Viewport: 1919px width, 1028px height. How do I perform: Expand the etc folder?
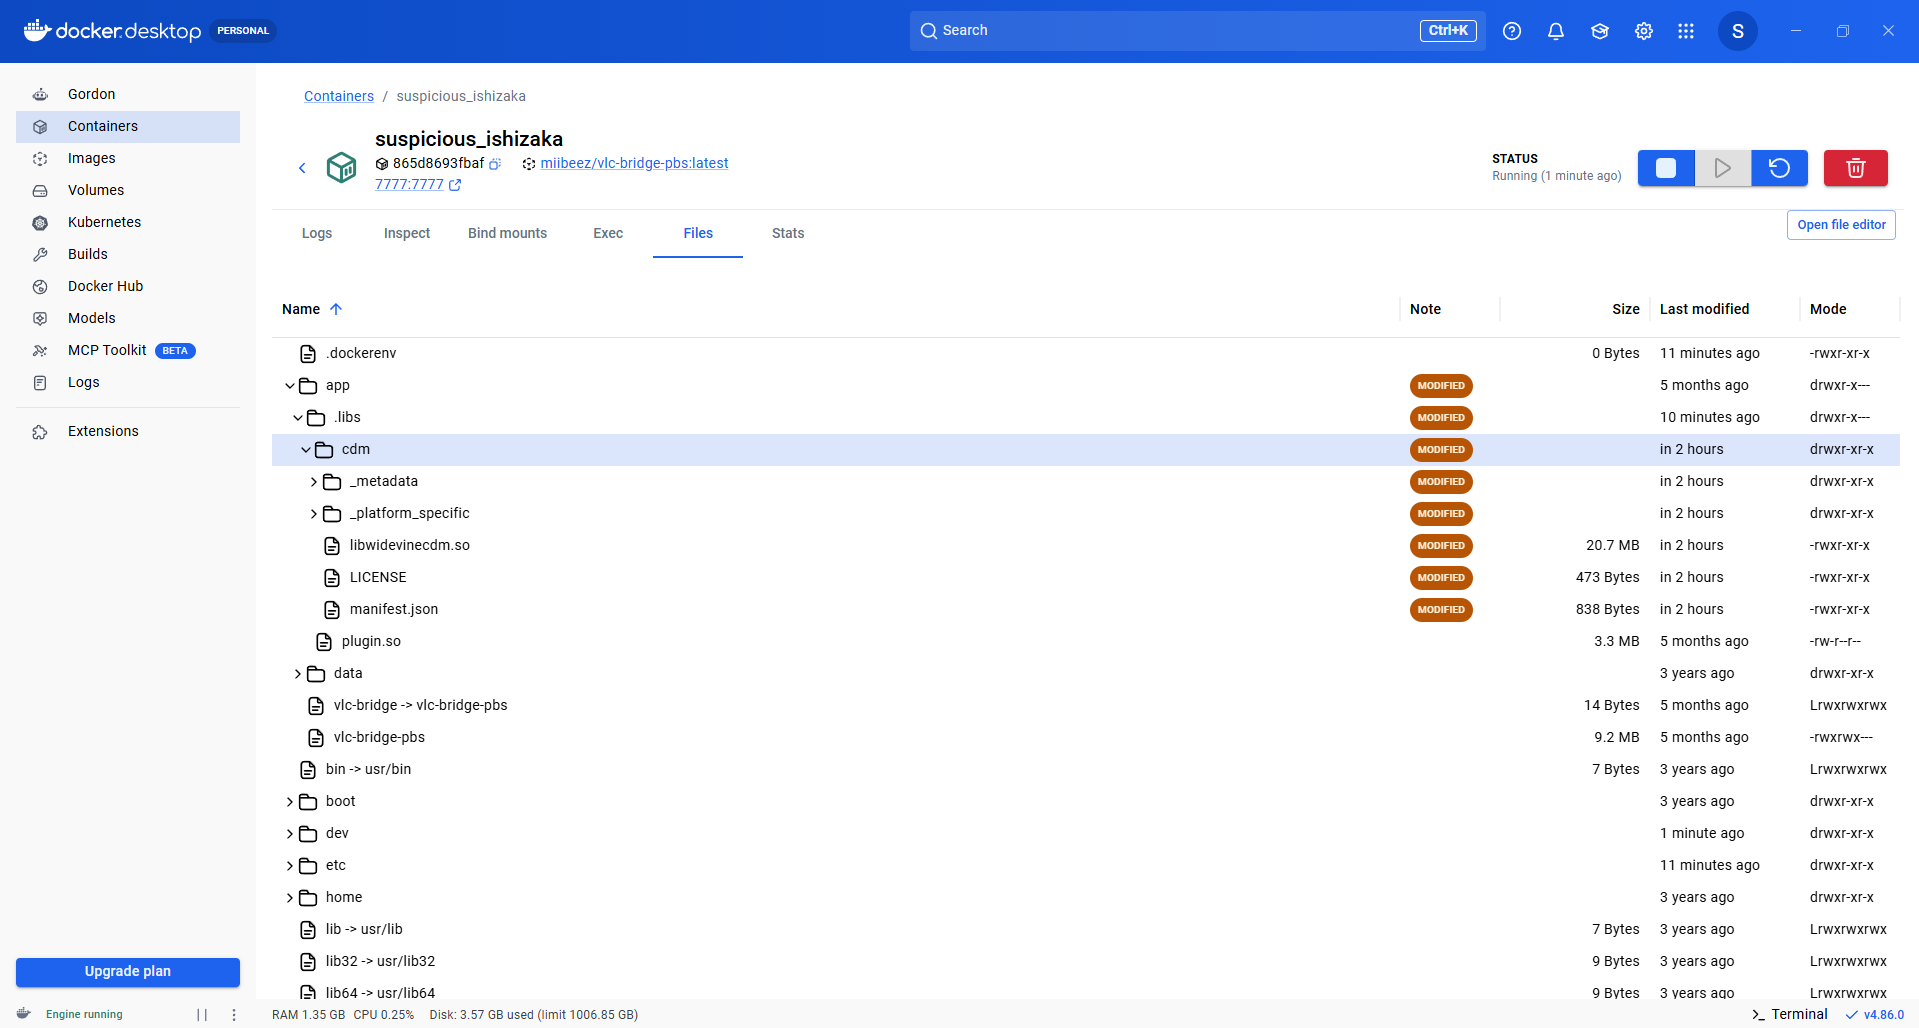tap(290, 866)
